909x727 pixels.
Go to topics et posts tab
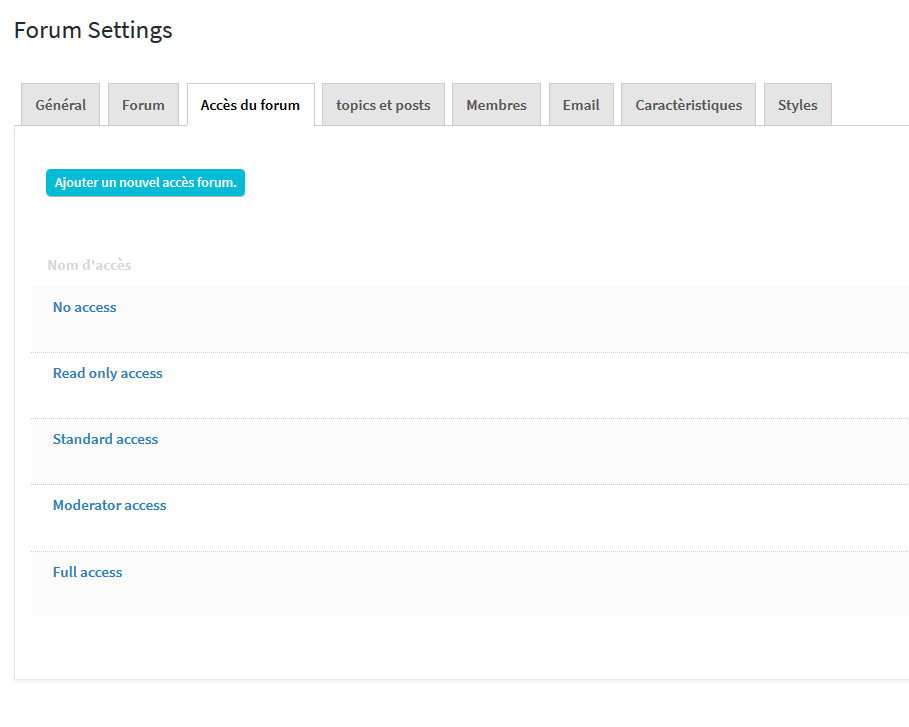point(383,105)
